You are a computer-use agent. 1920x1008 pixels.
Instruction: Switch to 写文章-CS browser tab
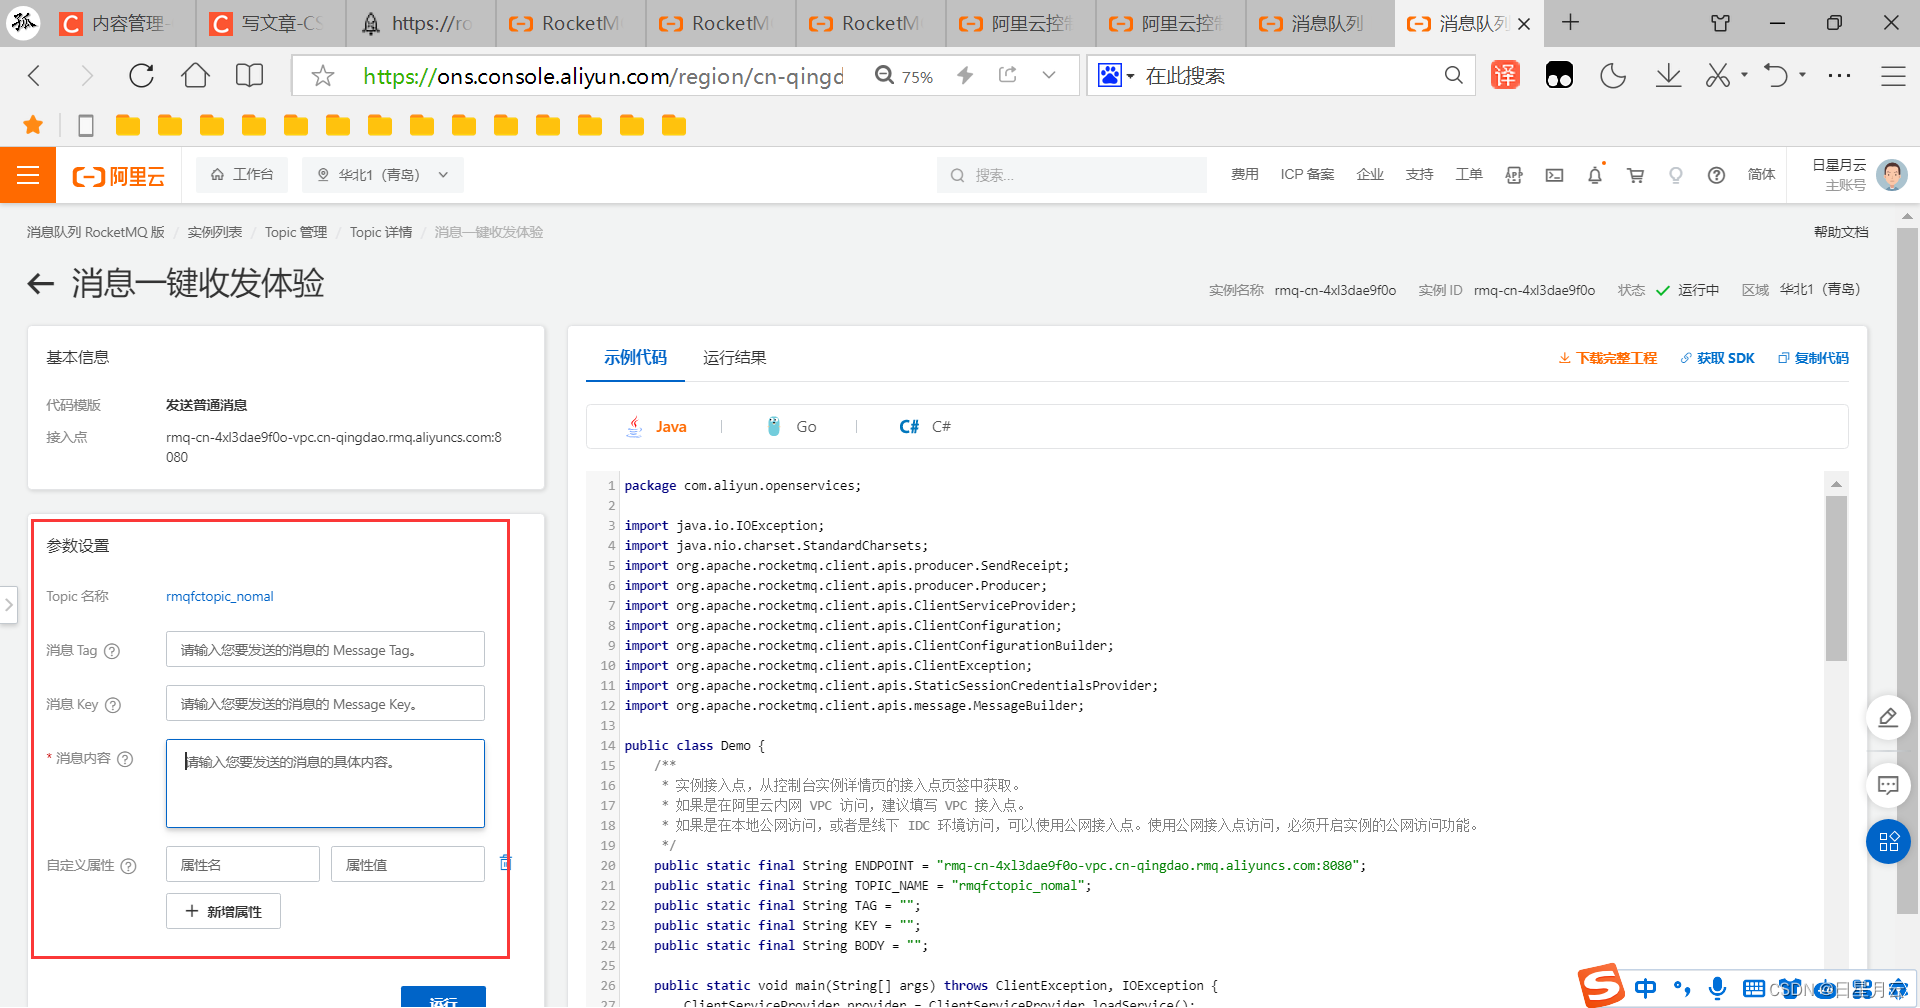tap(270, 23)
